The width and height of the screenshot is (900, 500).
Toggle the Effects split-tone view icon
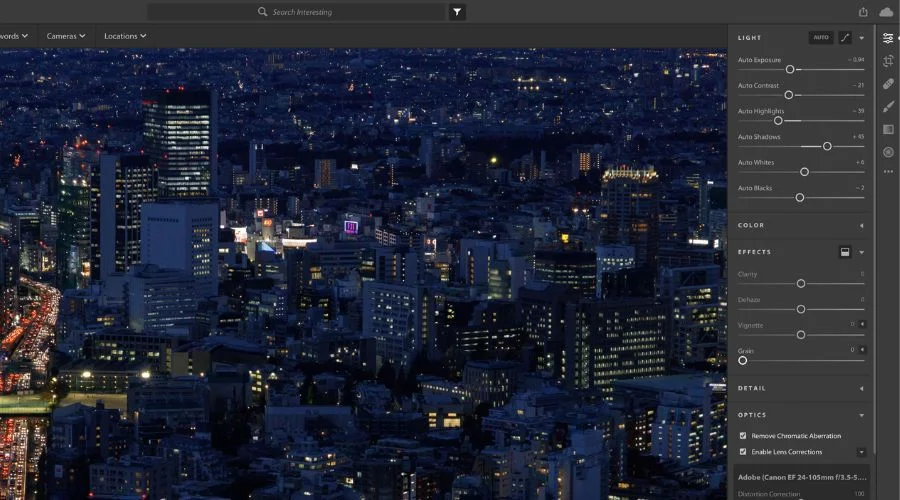pyautogui.click(x=845, y=252)
